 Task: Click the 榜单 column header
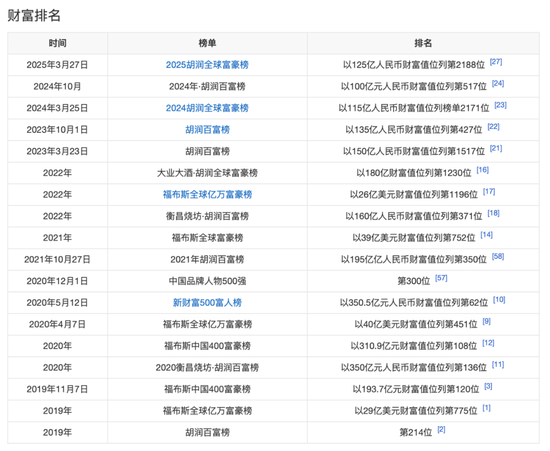click(x=207, y=43)
